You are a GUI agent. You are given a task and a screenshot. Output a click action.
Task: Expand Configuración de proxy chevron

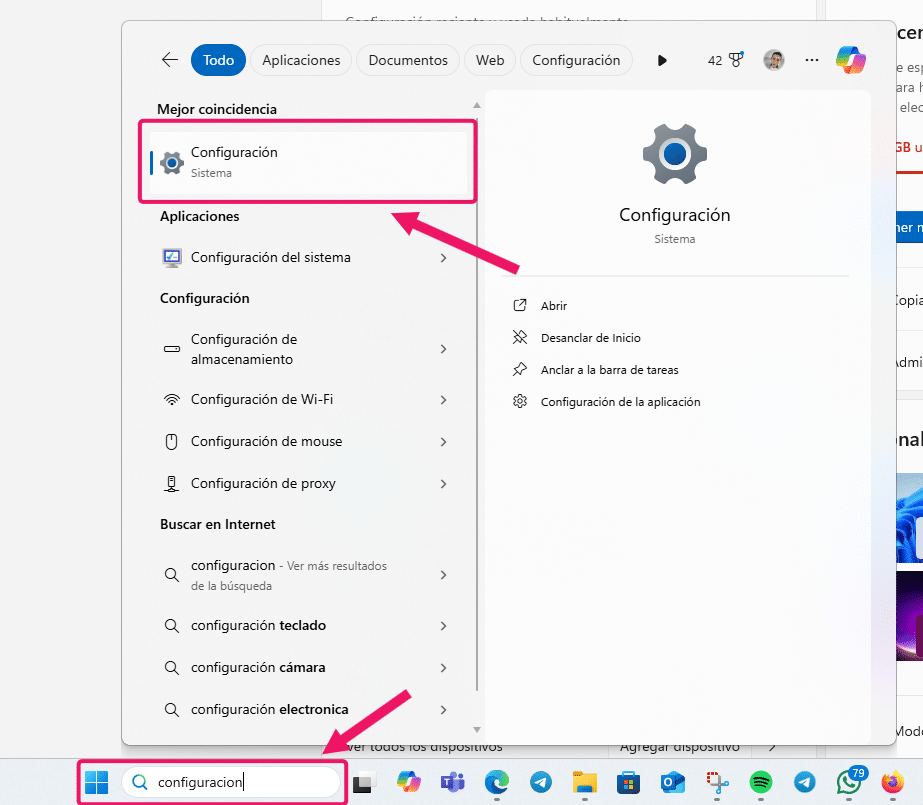pyautogui.click(x=443, y=484)
